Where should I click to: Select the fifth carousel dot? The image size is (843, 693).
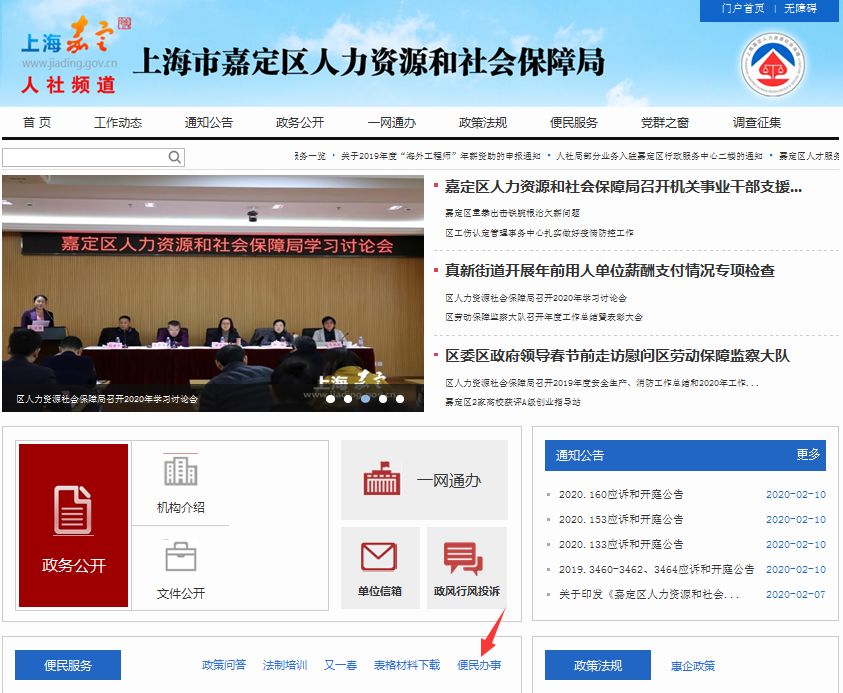pyautogui.click(x=400, y=399)
